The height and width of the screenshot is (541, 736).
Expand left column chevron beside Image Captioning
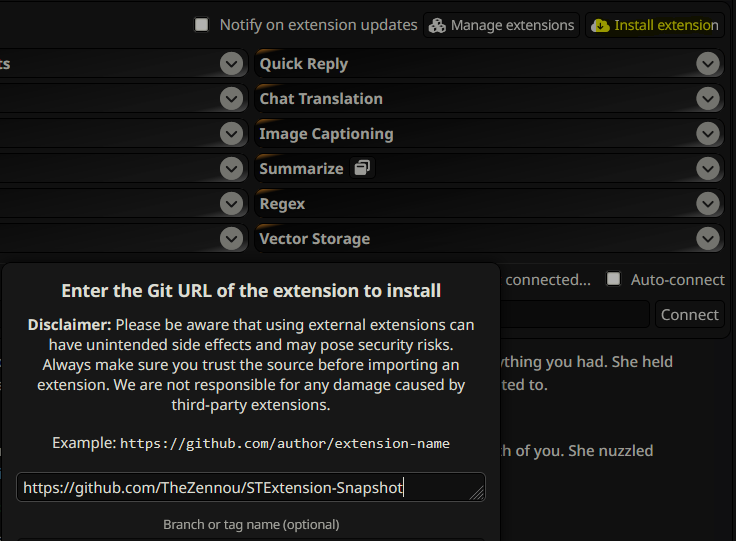(231, 134)
